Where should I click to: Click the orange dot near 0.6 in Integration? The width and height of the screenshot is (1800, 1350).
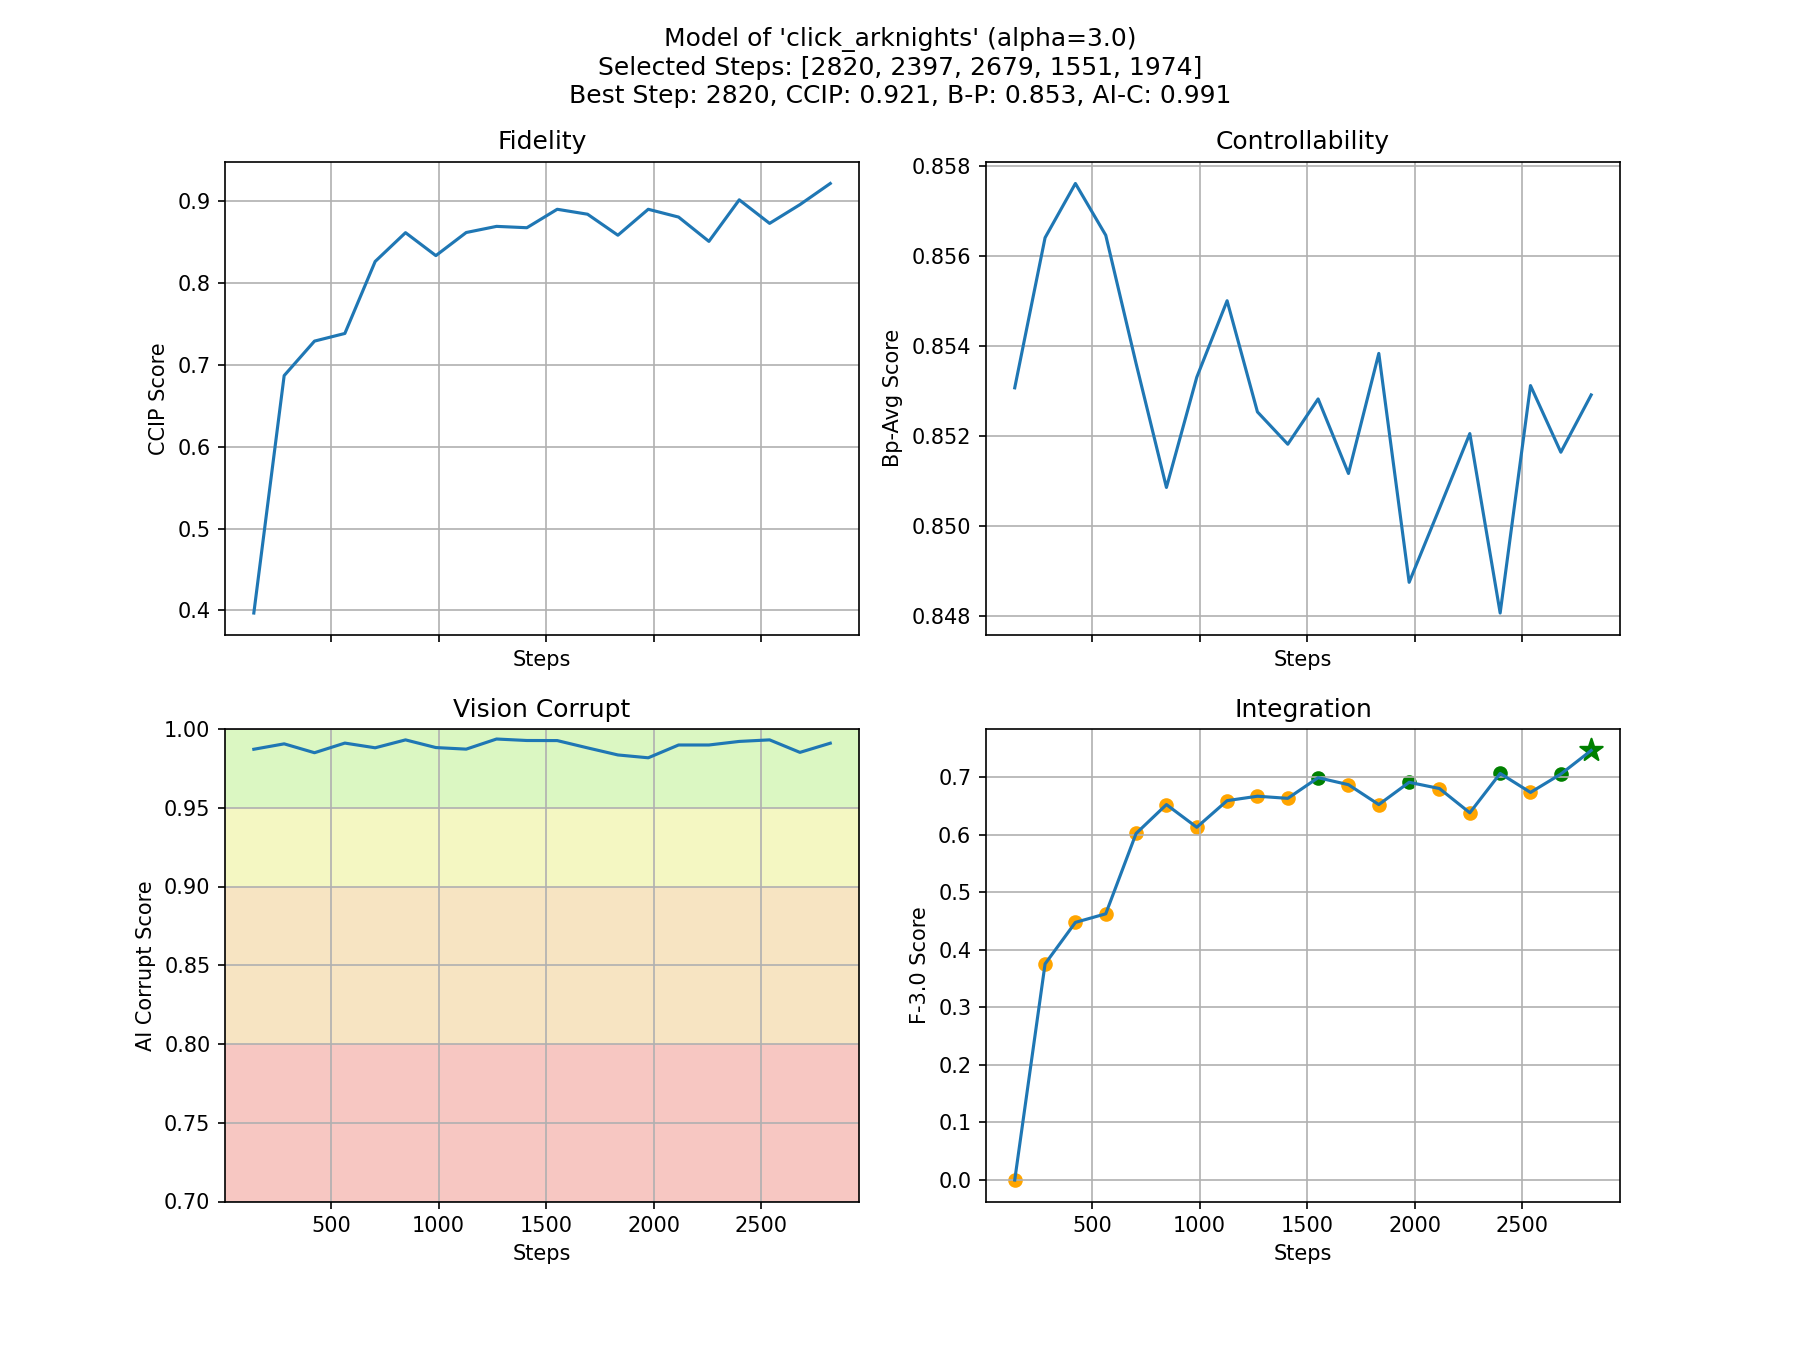[1136, 833]
